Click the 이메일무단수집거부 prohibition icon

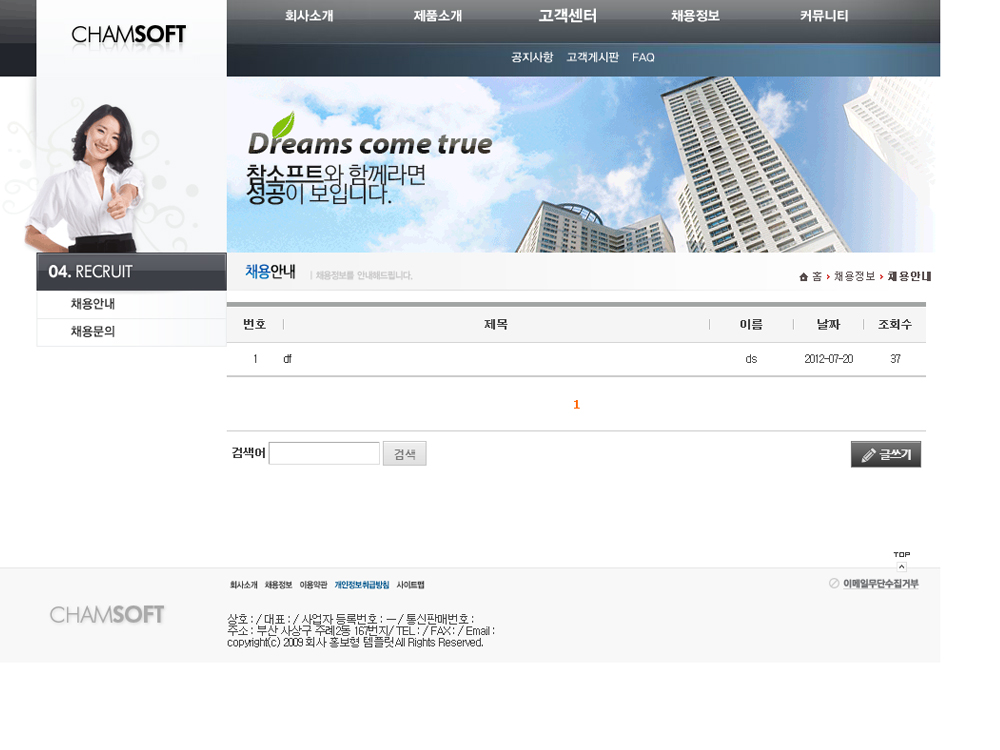[x=834, y=583]
